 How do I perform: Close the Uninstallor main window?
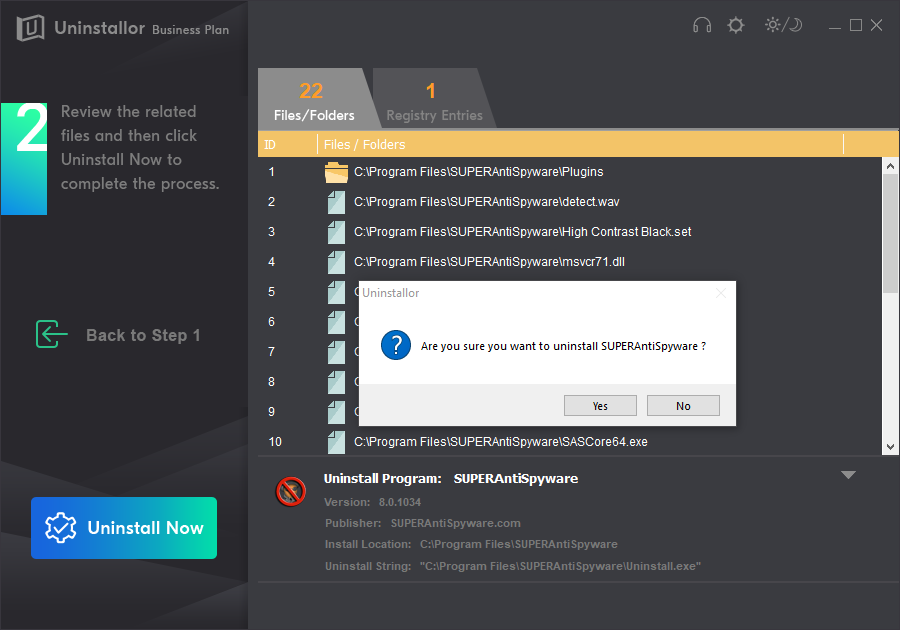click(x=876, y=25)
